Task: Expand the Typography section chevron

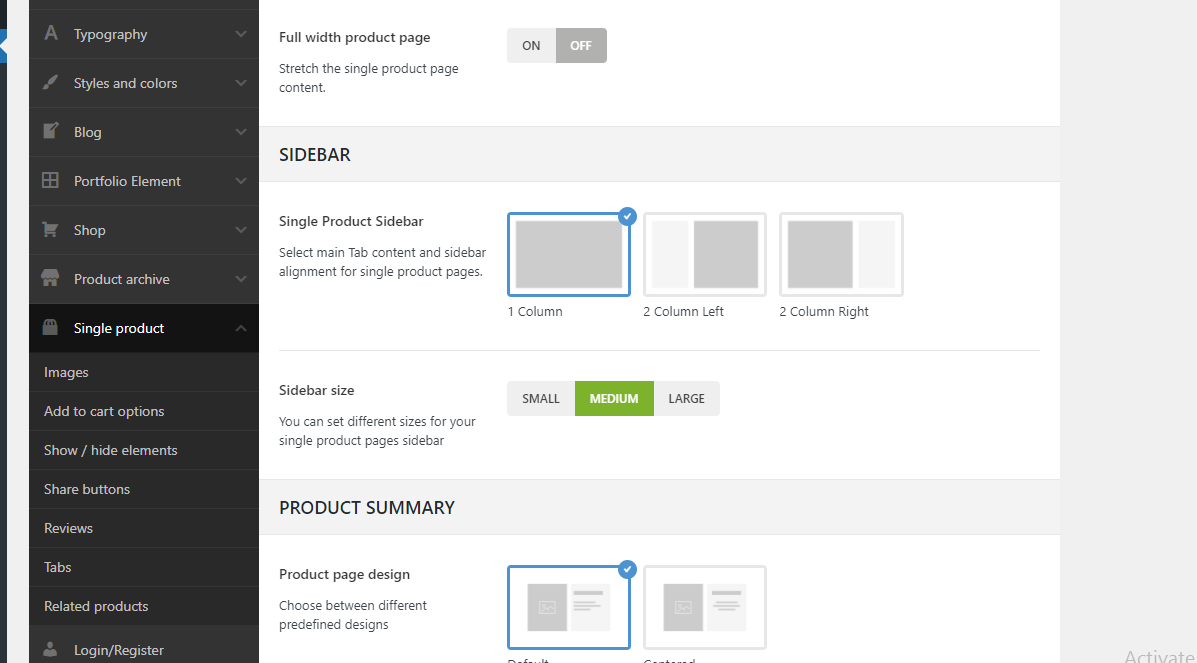Action: pos(241,34)
